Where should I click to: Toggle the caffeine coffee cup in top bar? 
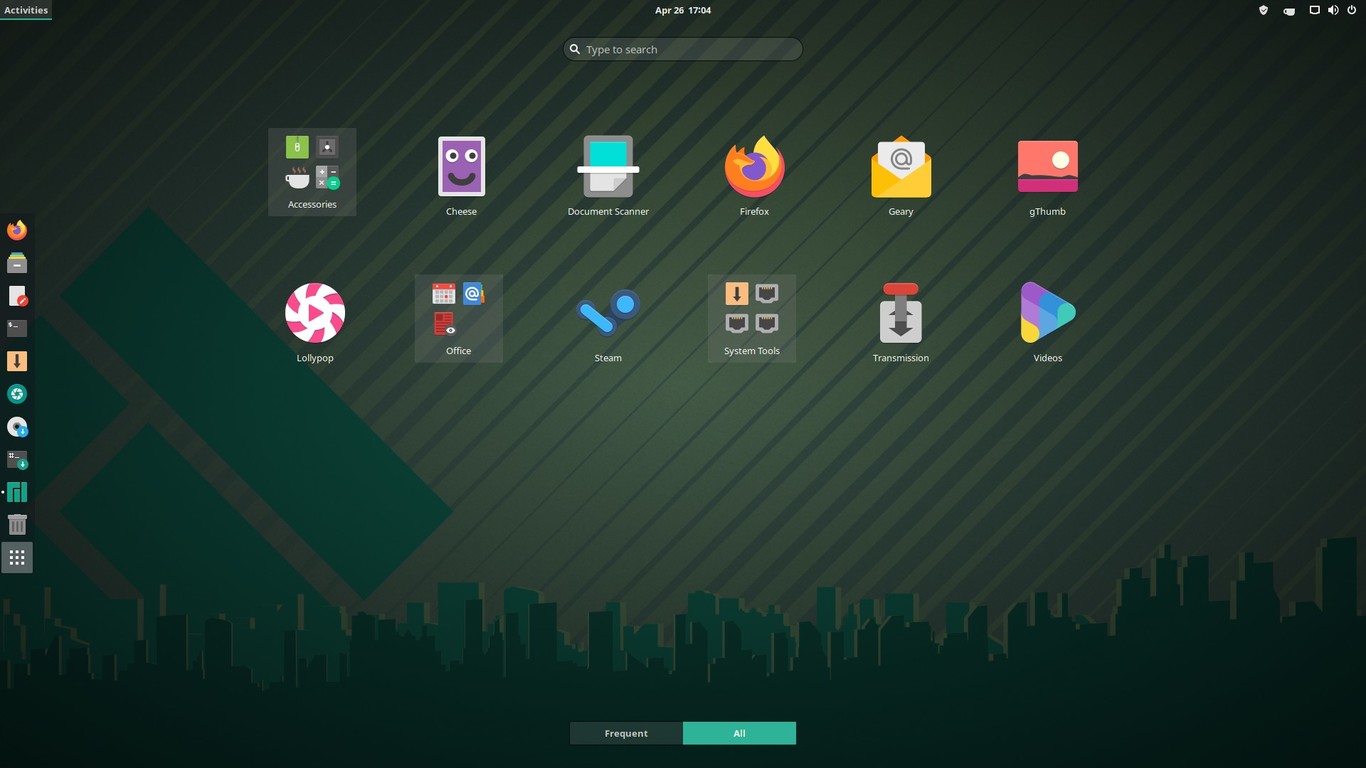coord(1289,10)
